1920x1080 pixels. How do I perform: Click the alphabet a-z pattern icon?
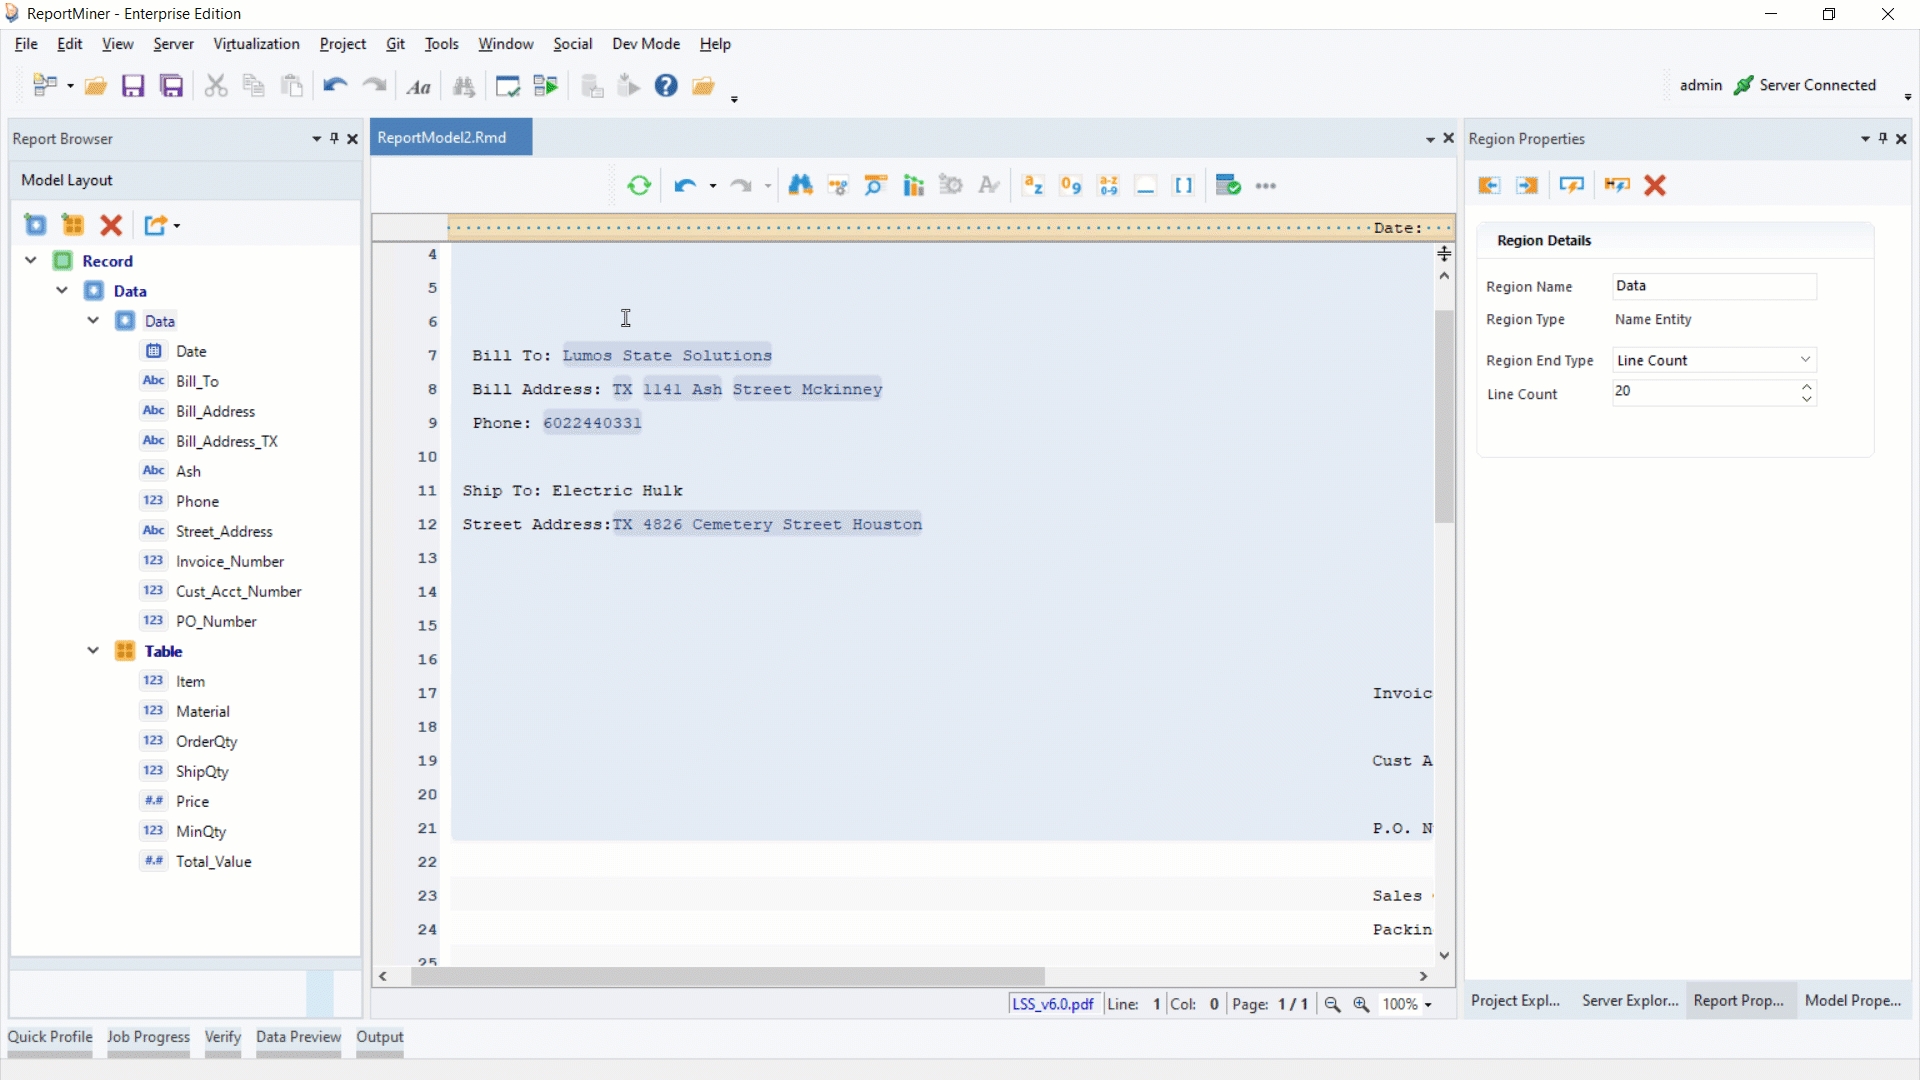pyautogui.click(x=1033, y=185)
